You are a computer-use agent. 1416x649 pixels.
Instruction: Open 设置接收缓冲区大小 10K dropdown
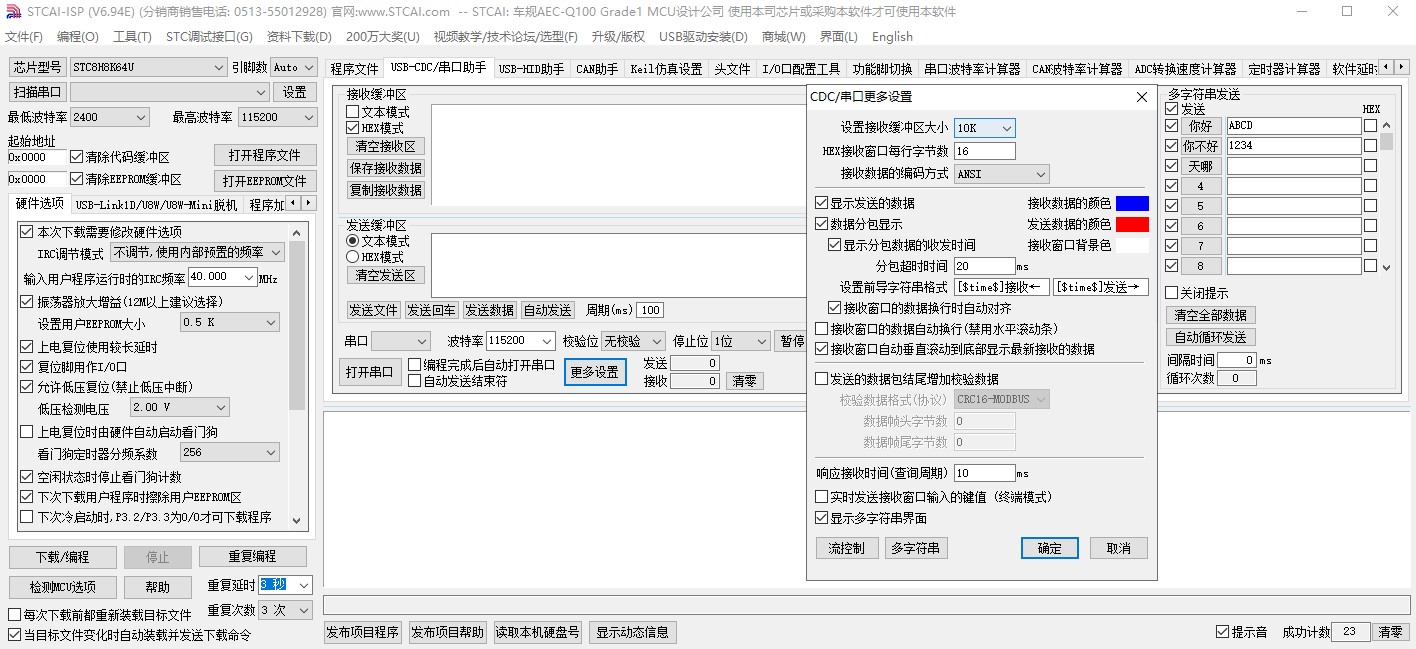[x=985, y=128]
